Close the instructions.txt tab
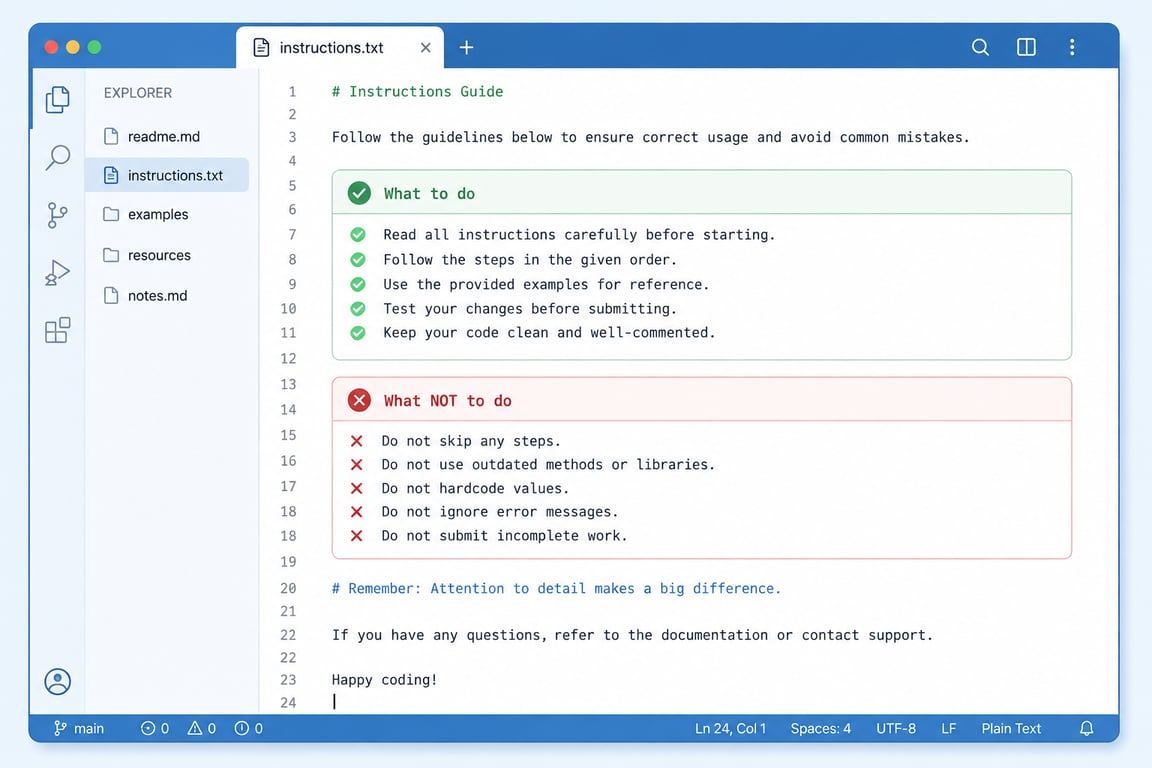The height and width of the screenshot is (768, 1152). (425, 48)
